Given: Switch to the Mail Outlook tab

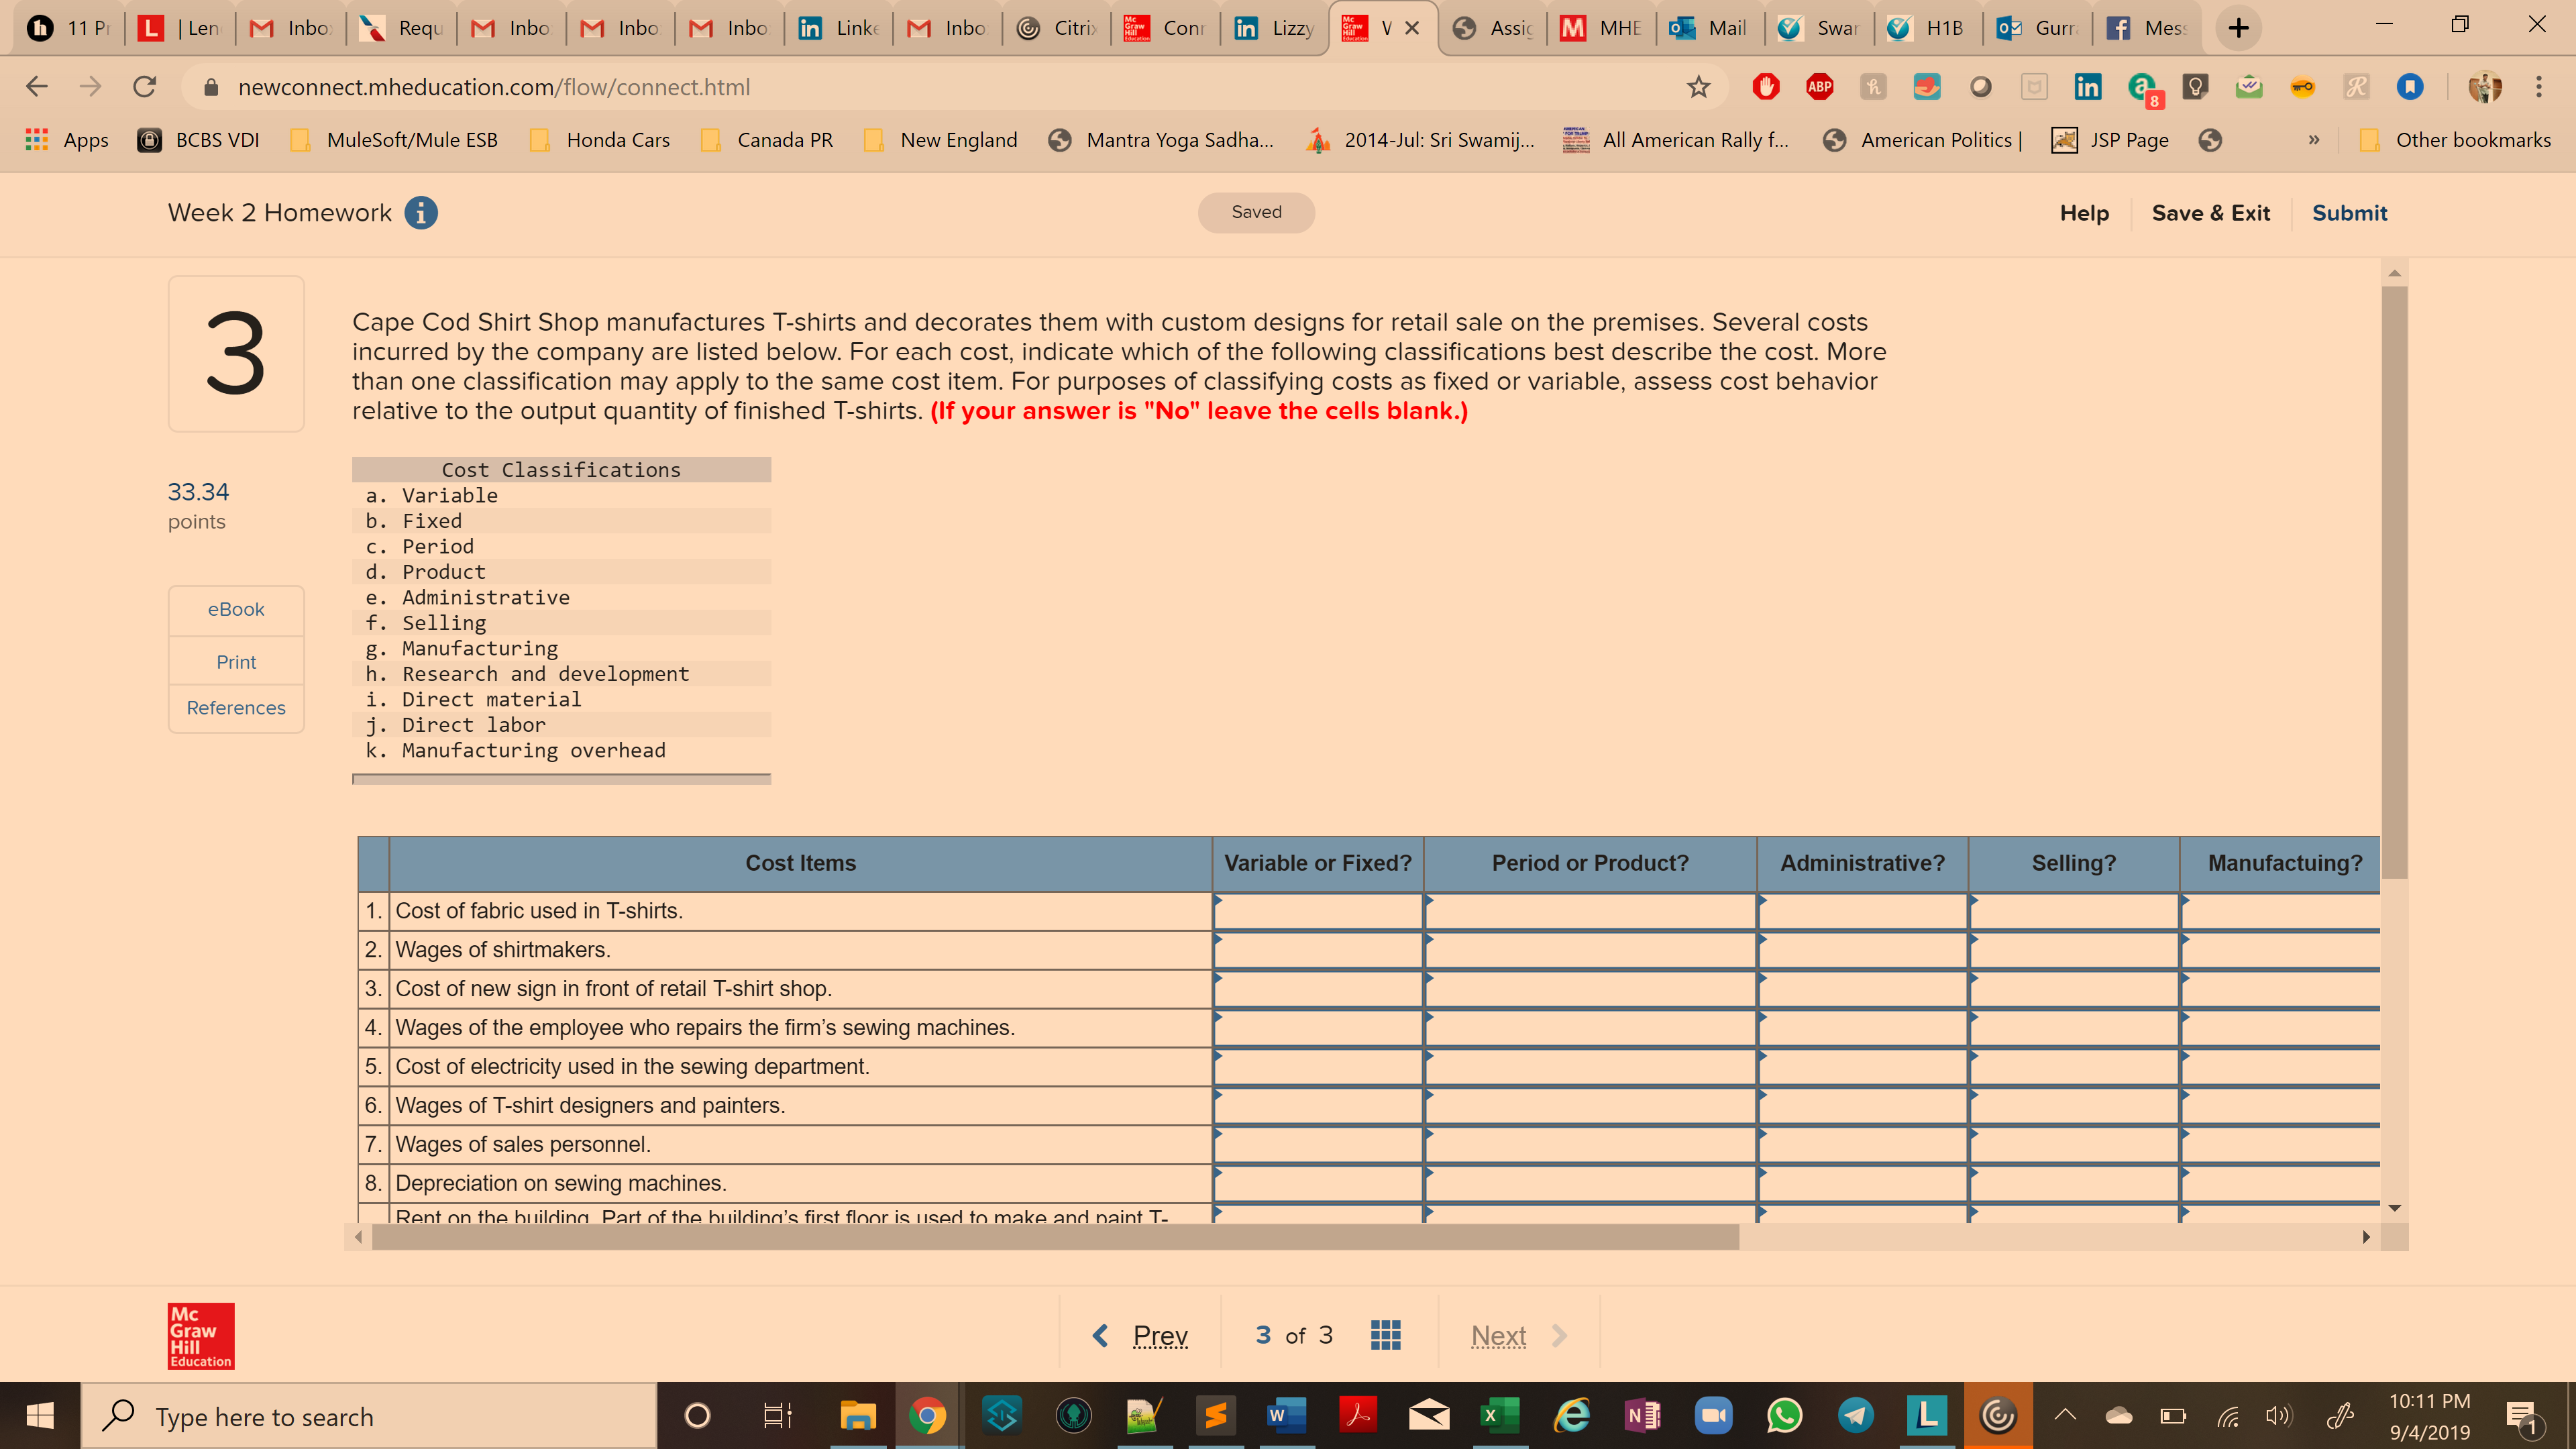Looking at the screenshot, I should (1709, 28).
